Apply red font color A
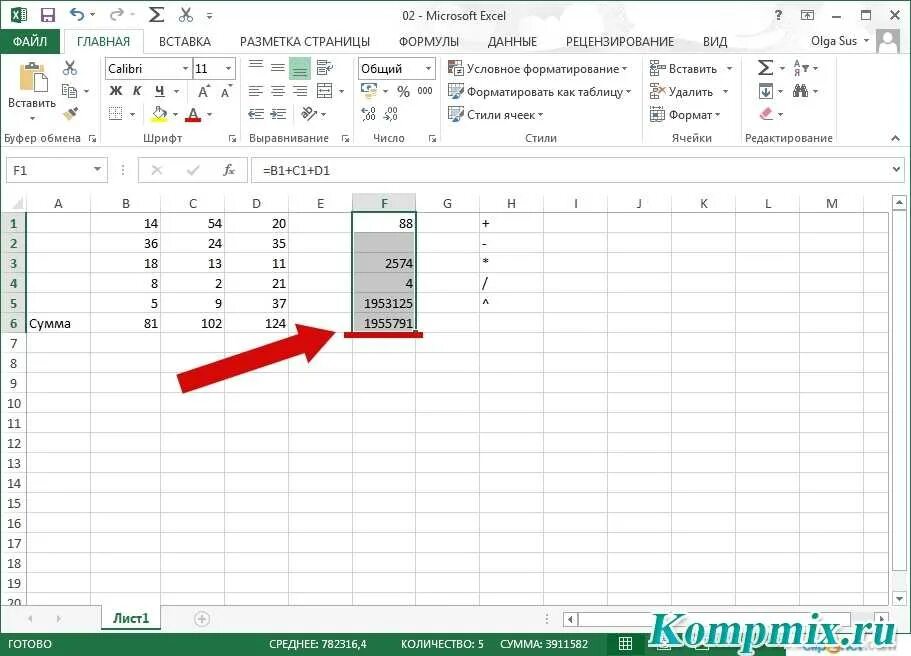 [193, 114]
